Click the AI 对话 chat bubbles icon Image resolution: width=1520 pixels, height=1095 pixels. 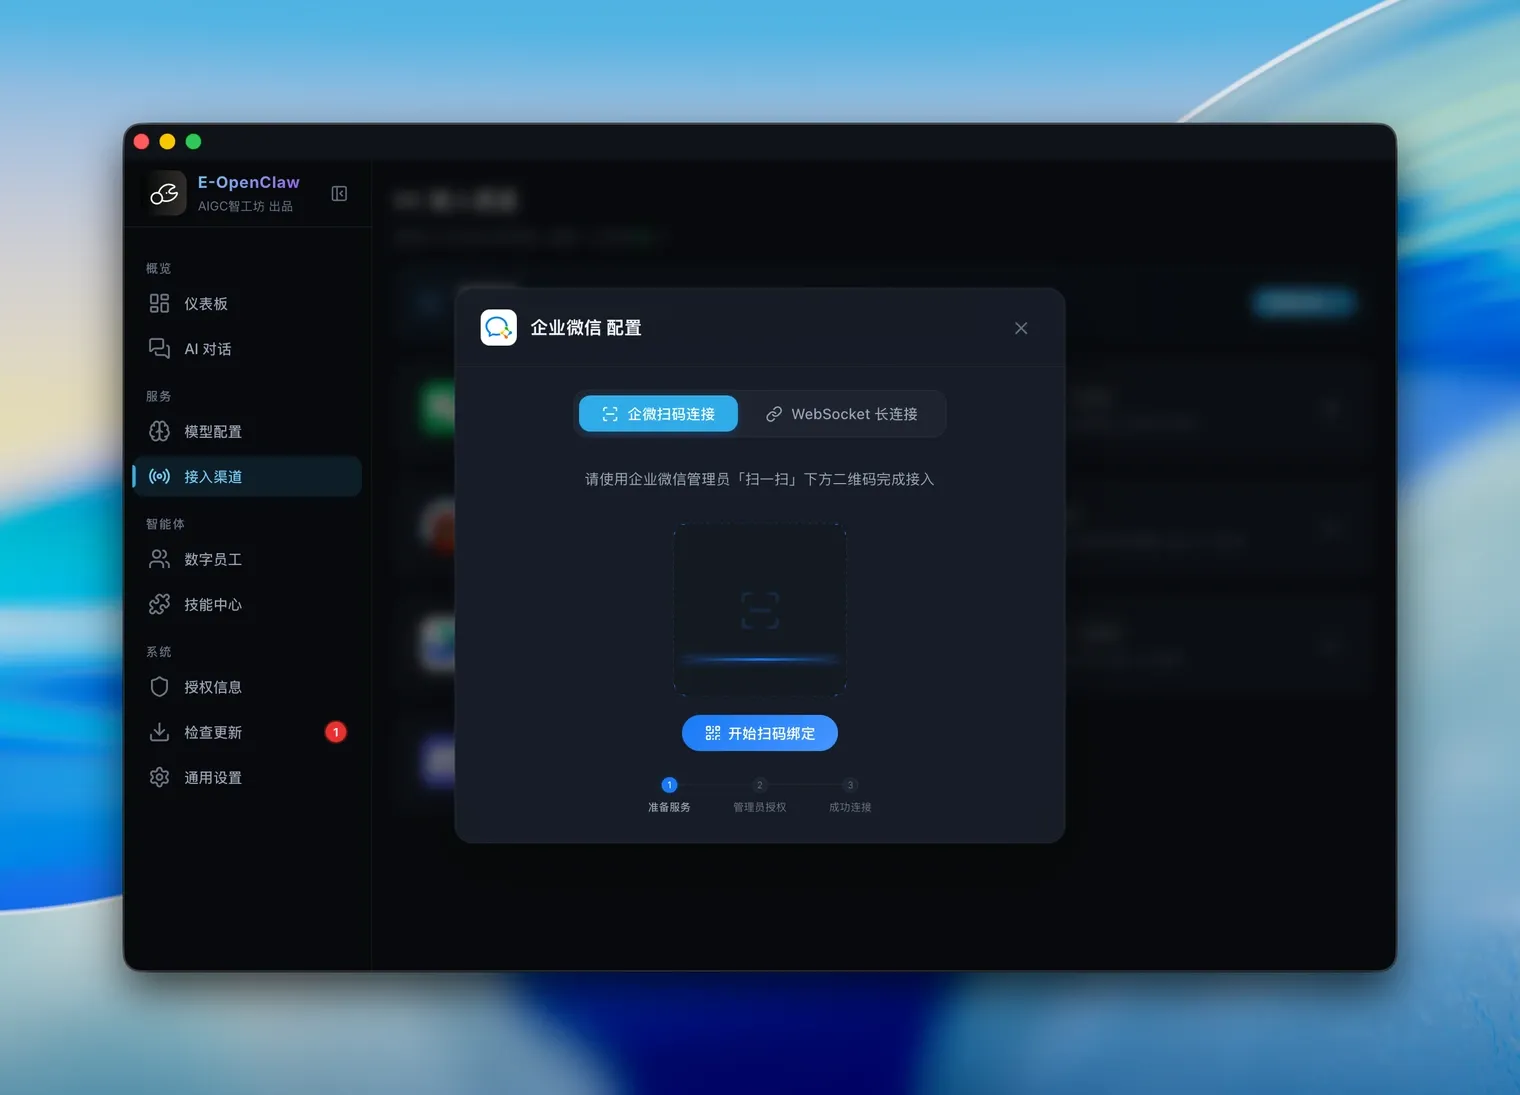159,348
